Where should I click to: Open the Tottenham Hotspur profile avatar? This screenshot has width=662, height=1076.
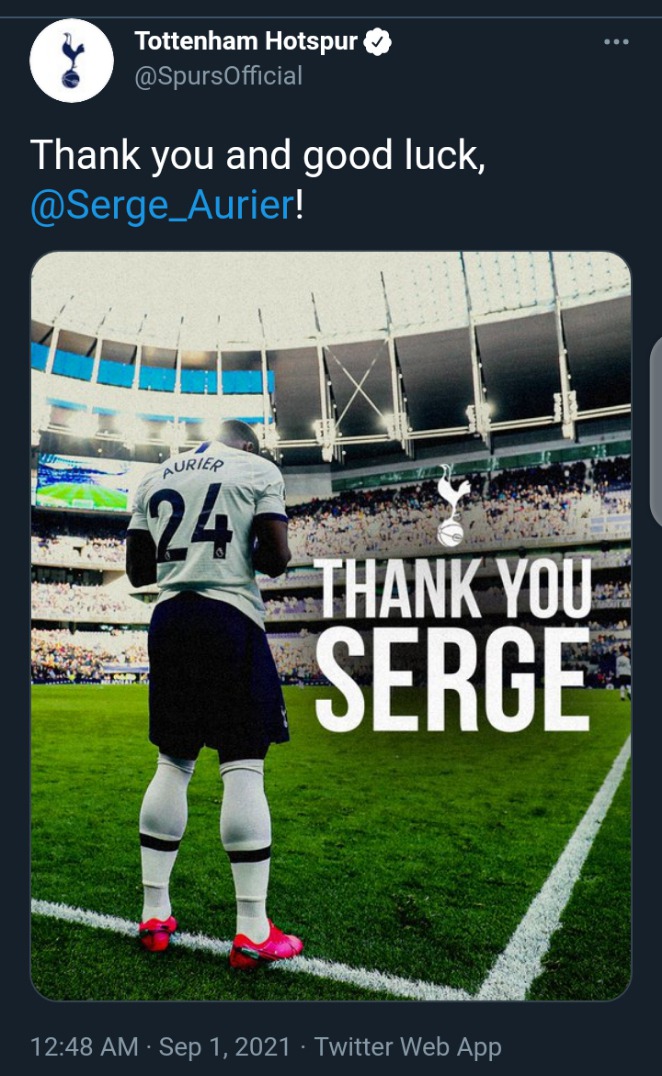click(72, 60)
